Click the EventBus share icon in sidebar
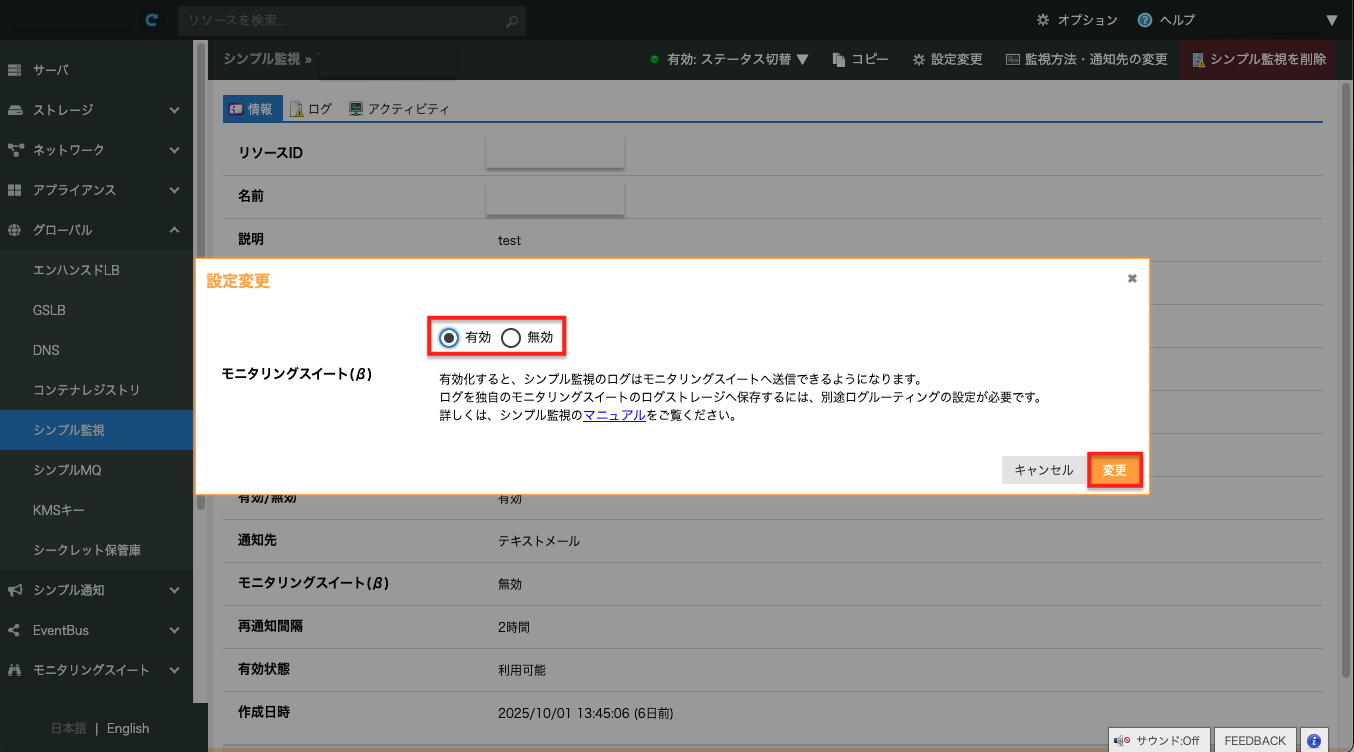 pyautogui.click(x=14, y=630)
